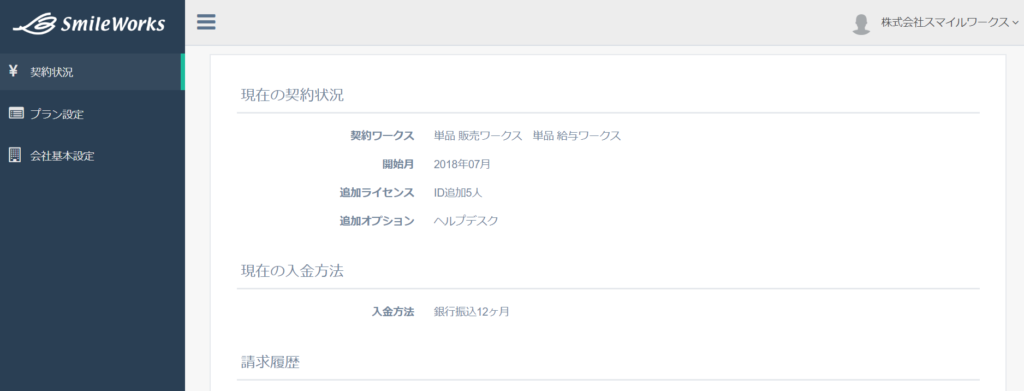Click the 現在の契約状況 section heading
1024x391 pixels.
(290, 95)
